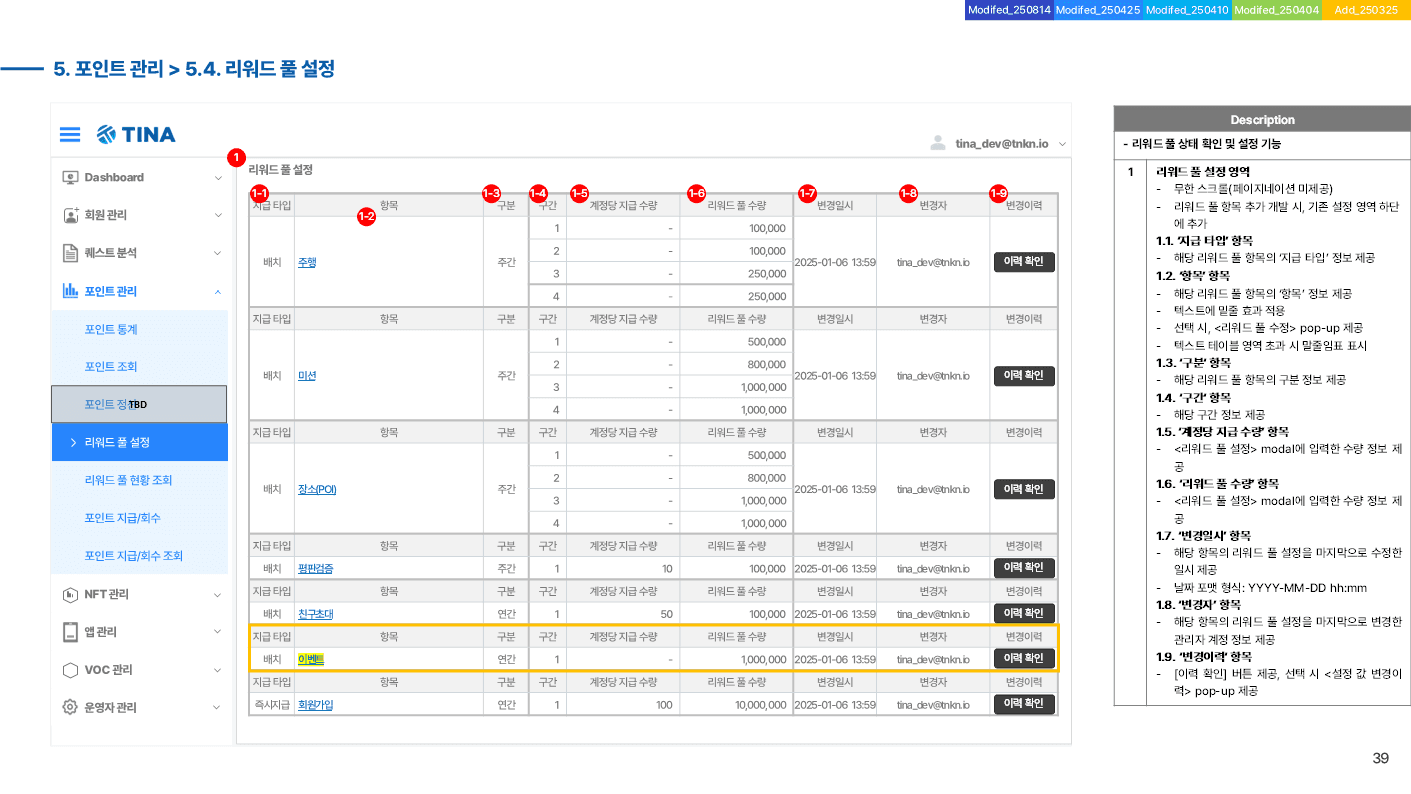The image size is (1411, 794).
Task: Click the 포인트 관리 bar chart icon
Action: point(70,291)
